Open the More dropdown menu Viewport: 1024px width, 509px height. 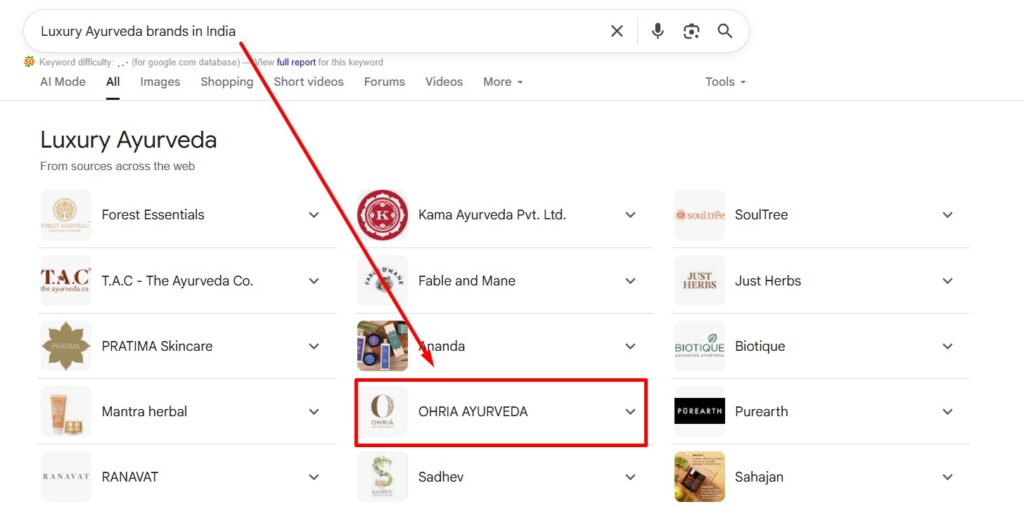coord(503,82)
